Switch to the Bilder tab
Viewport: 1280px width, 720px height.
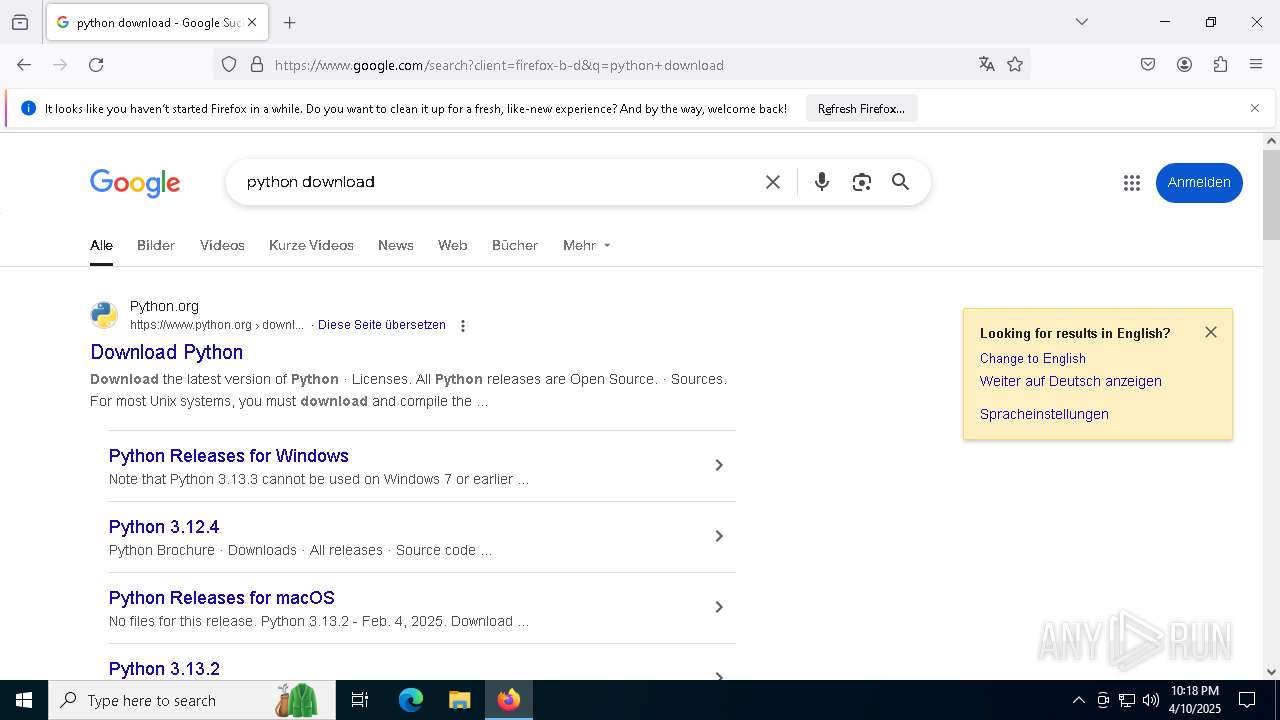point(156,245)
